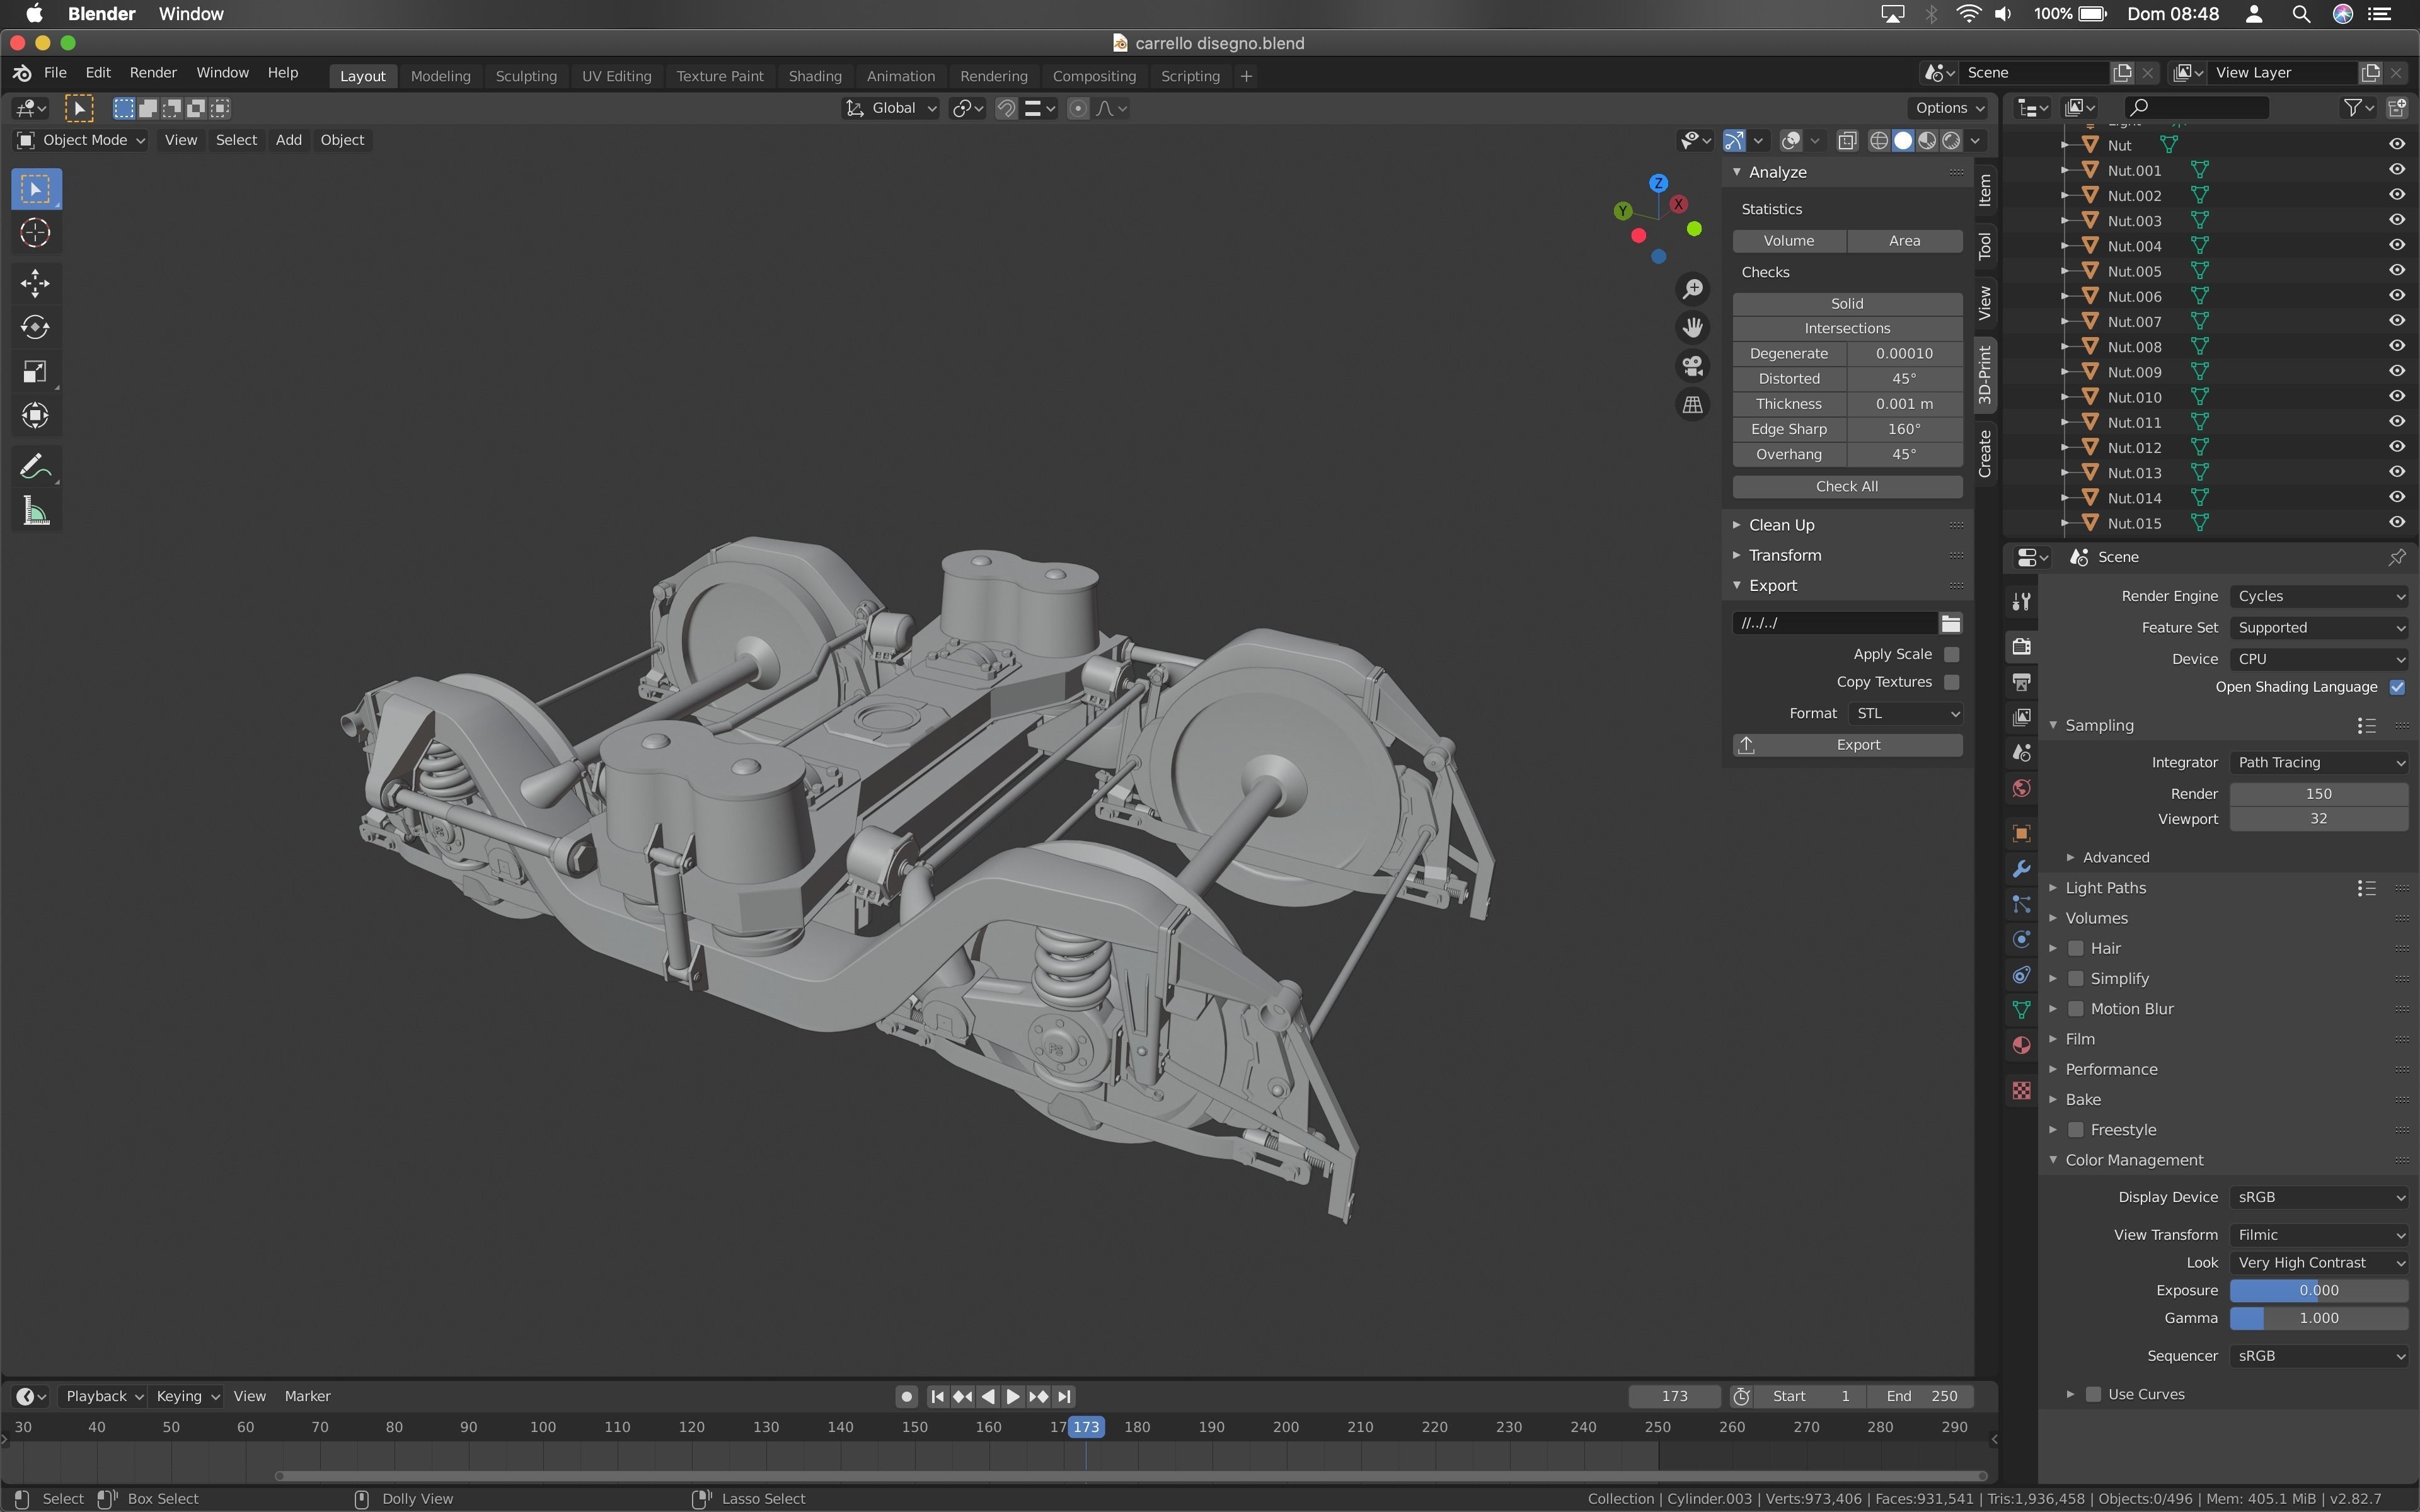The width and height of the screenshot is (2420, 1512).
Task: Open the View Transform Filmic dropdown
Action: (2319, 1235)
